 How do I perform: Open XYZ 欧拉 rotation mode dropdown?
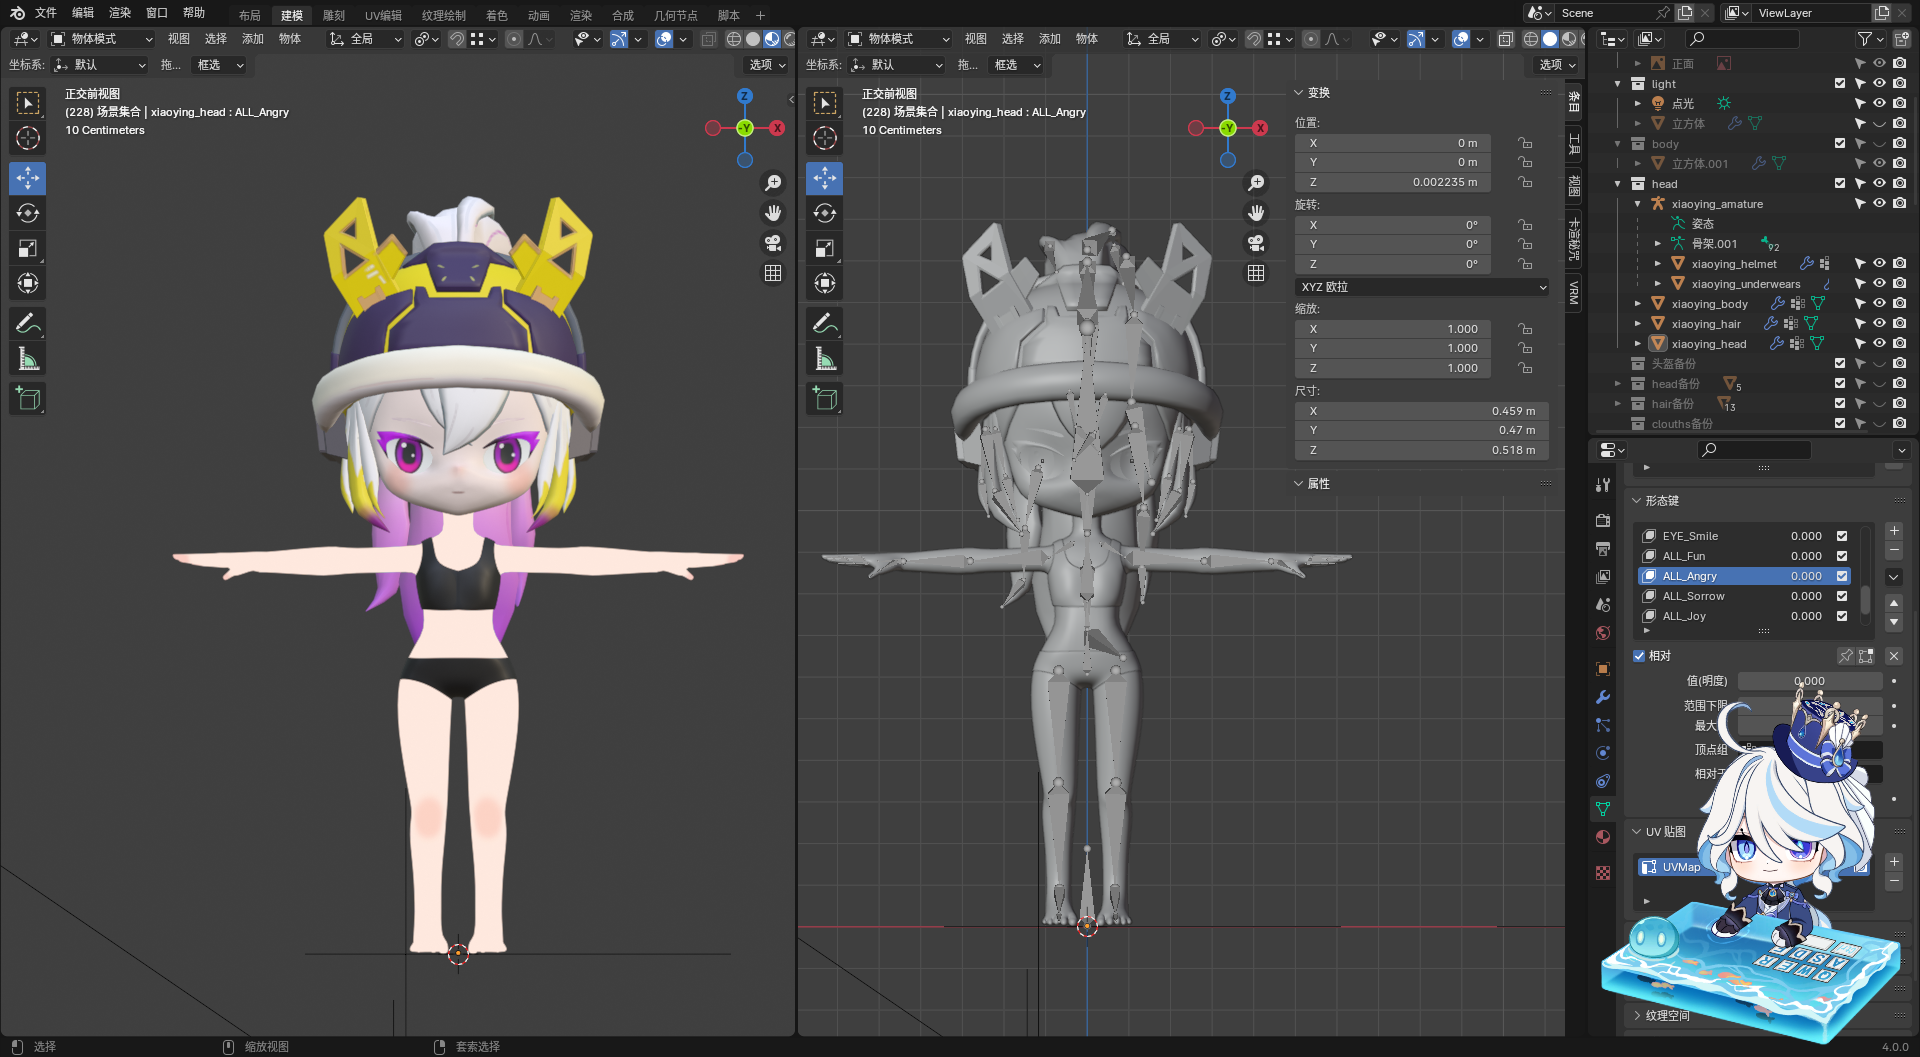click(1422, 287)
